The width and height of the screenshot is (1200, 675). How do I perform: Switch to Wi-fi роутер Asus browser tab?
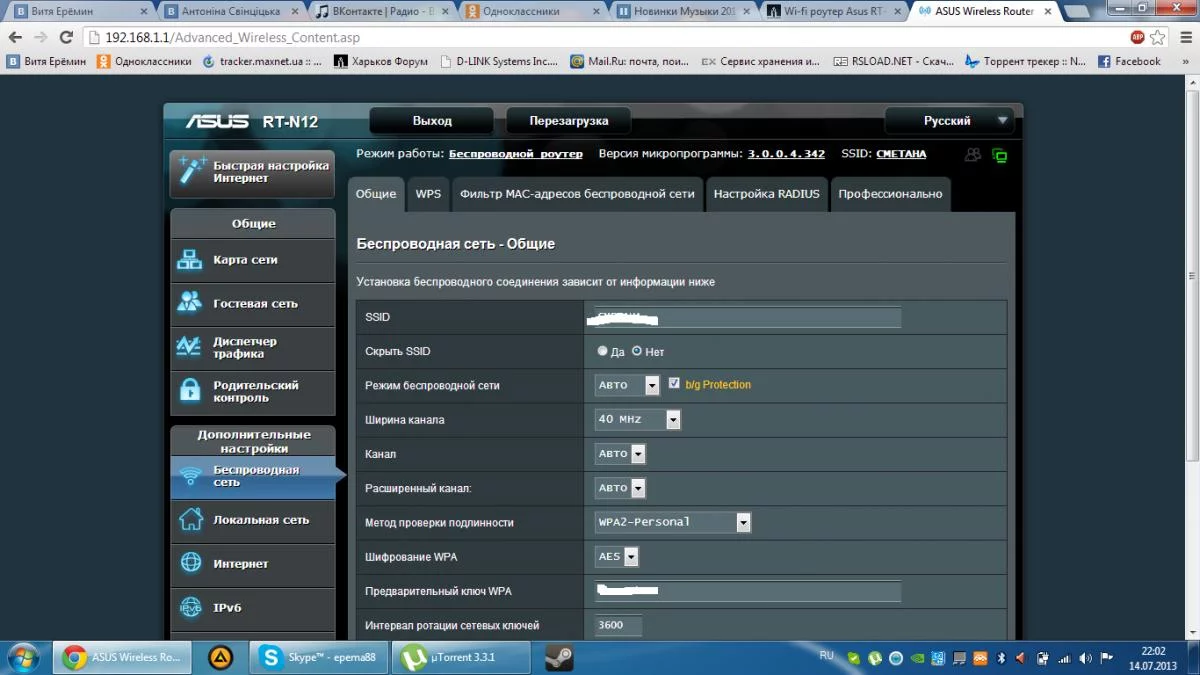click(x=833, y=11)
